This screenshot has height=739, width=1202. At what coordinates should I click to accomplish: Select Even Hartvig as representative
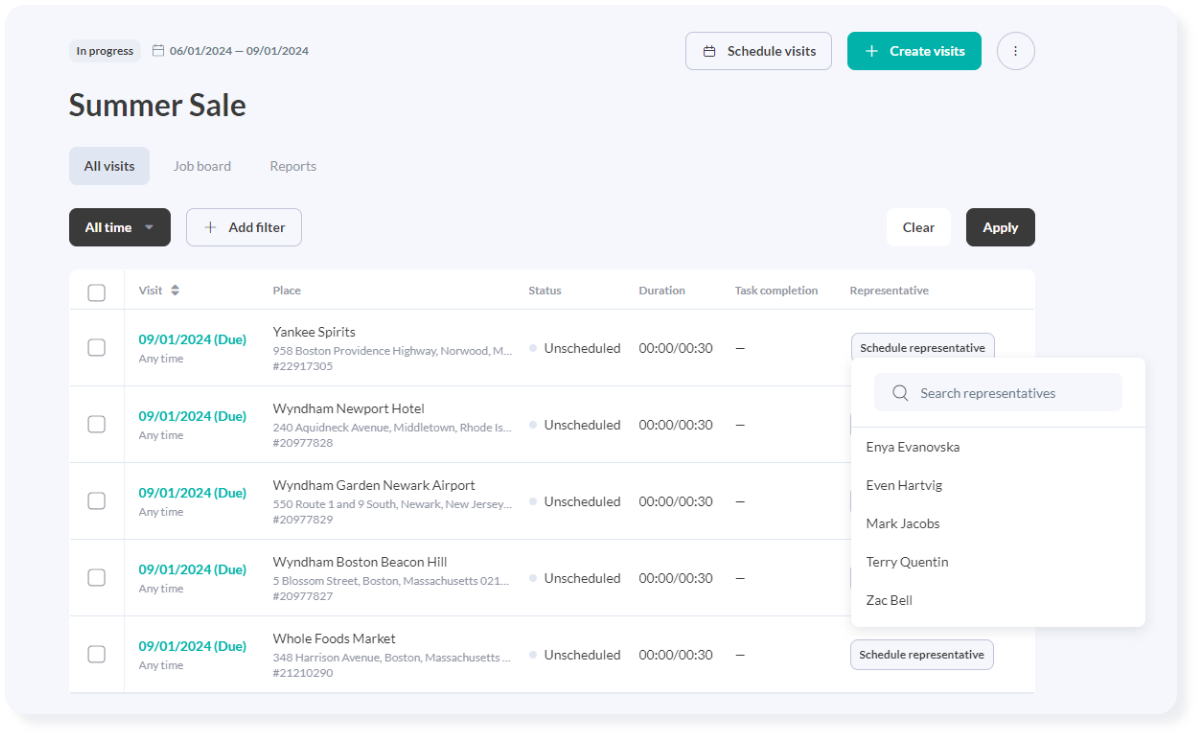[904, 485]
